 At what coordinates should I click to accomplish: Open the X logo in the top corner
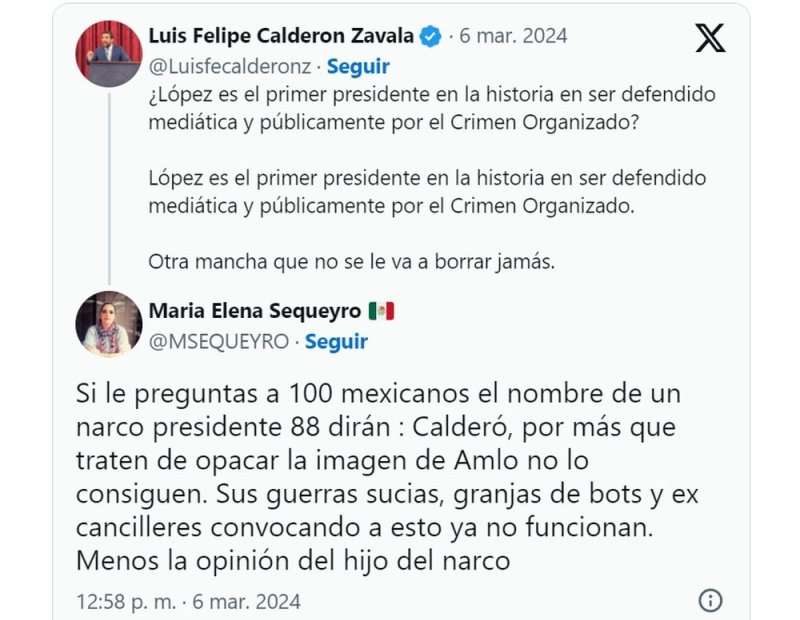710,38
